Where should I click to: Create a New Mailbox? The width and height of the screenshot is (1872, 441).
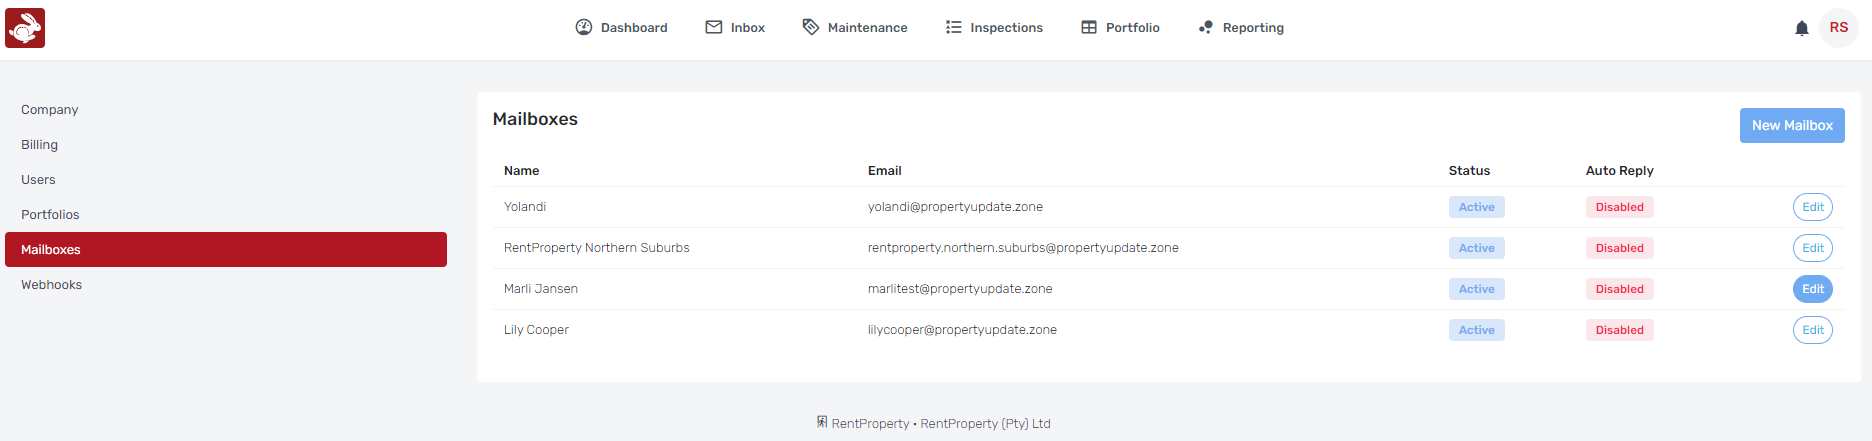click(1792, 125)
